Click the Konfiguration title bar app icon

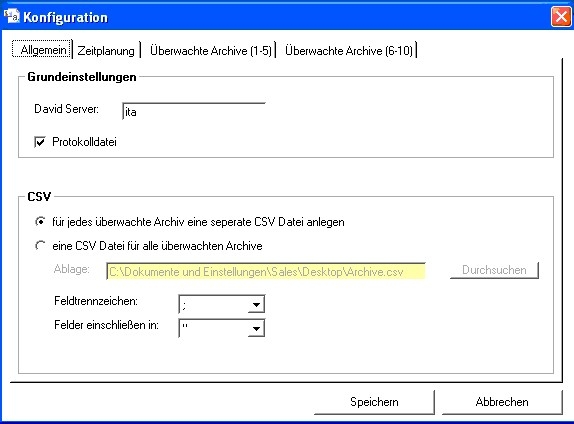click(x=11, y=16)
